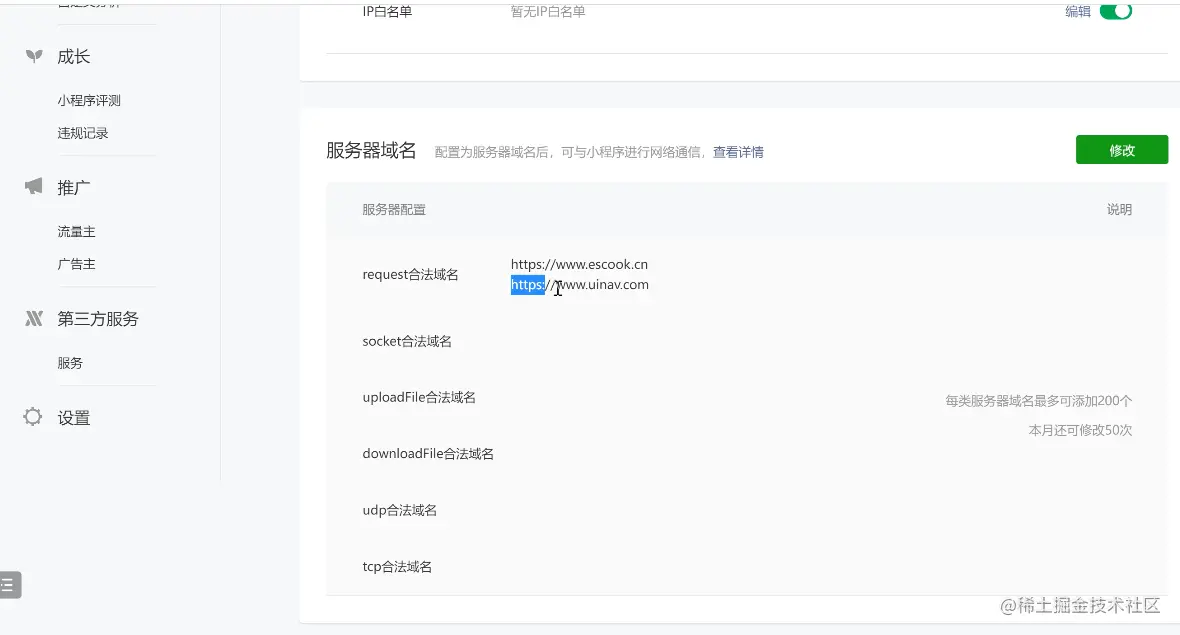Select 广告主 in sidebar
The width and height of the screenshot is (1180, 635).
(x=76, y=264)
